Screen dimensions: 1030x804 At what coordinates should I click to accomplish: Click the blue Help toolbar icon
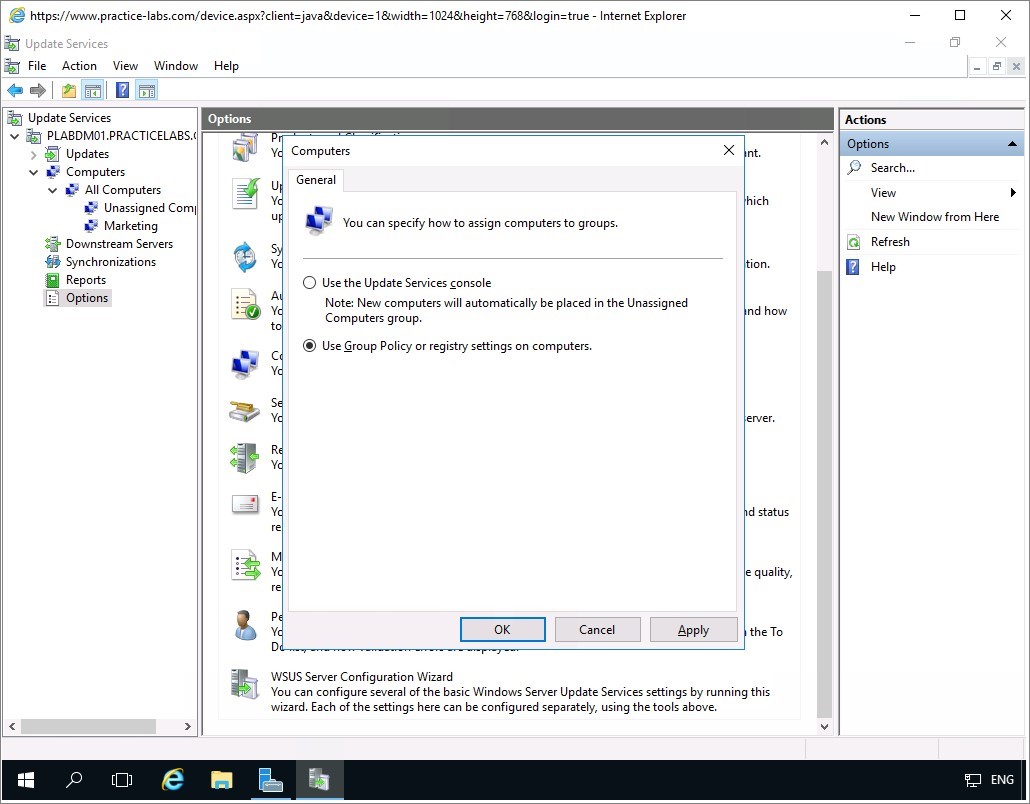[122, 91]
